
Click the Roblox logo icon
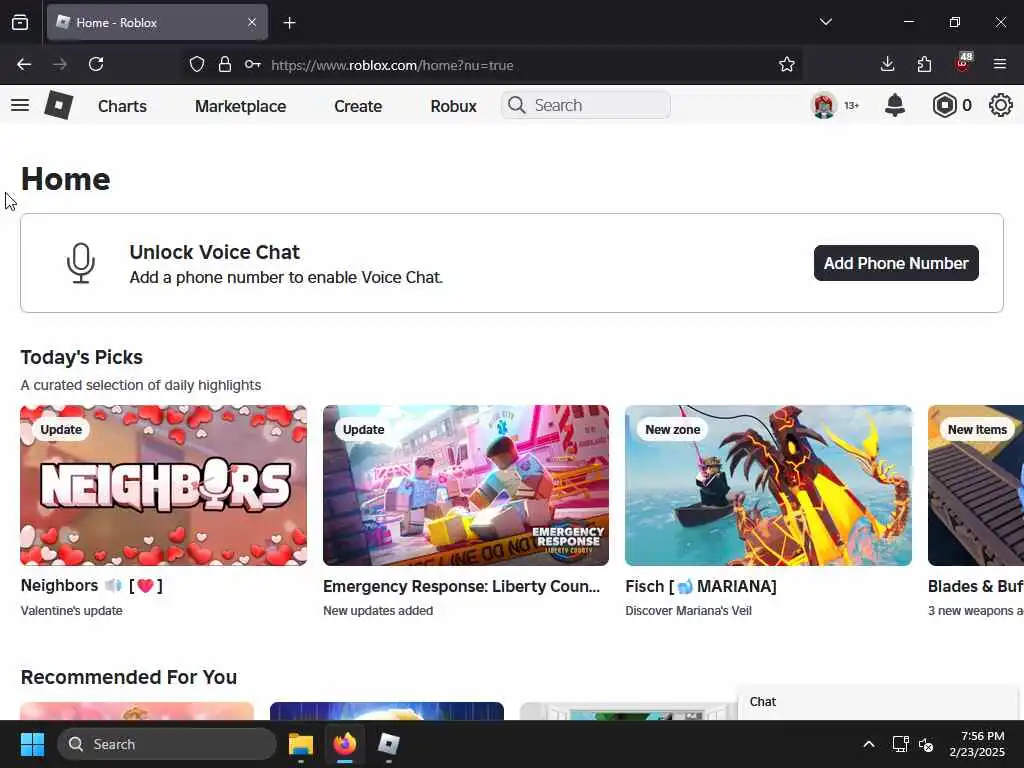58,105
